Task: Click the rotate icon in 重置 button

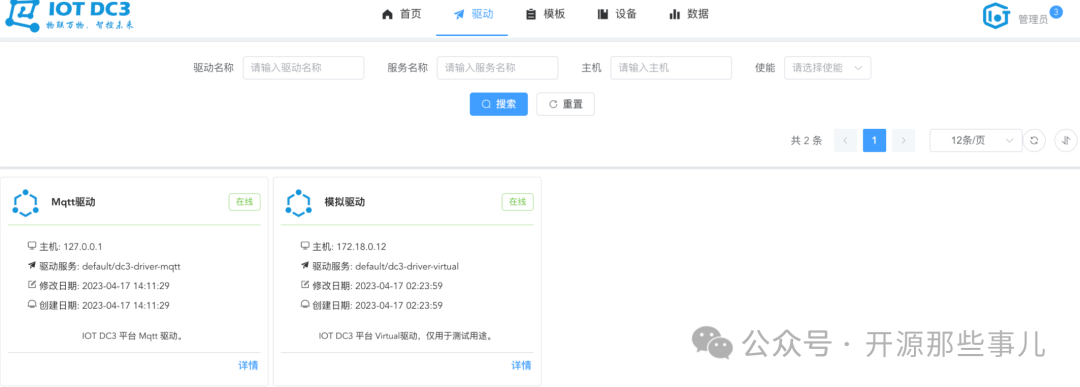Action: pyautogui.click(x=552, y=105)
